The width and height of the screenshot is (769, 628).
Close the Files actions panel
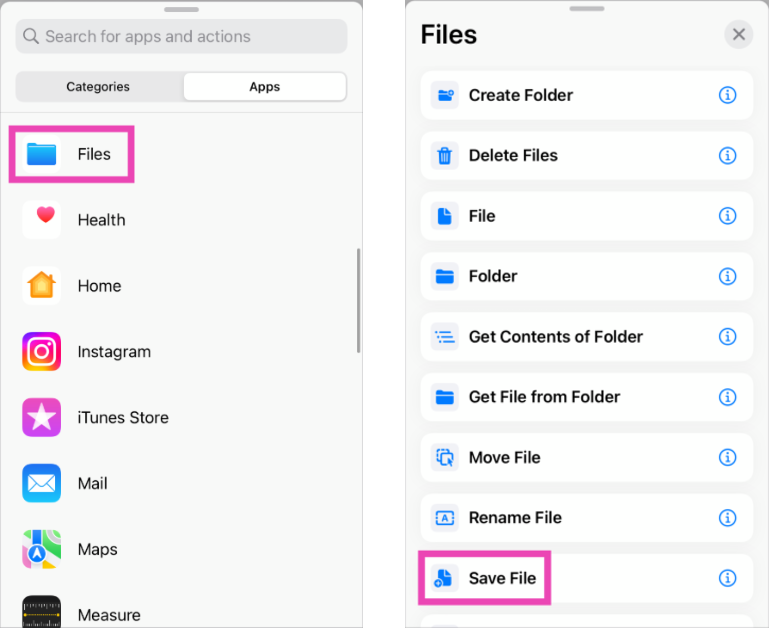point(738,35)
